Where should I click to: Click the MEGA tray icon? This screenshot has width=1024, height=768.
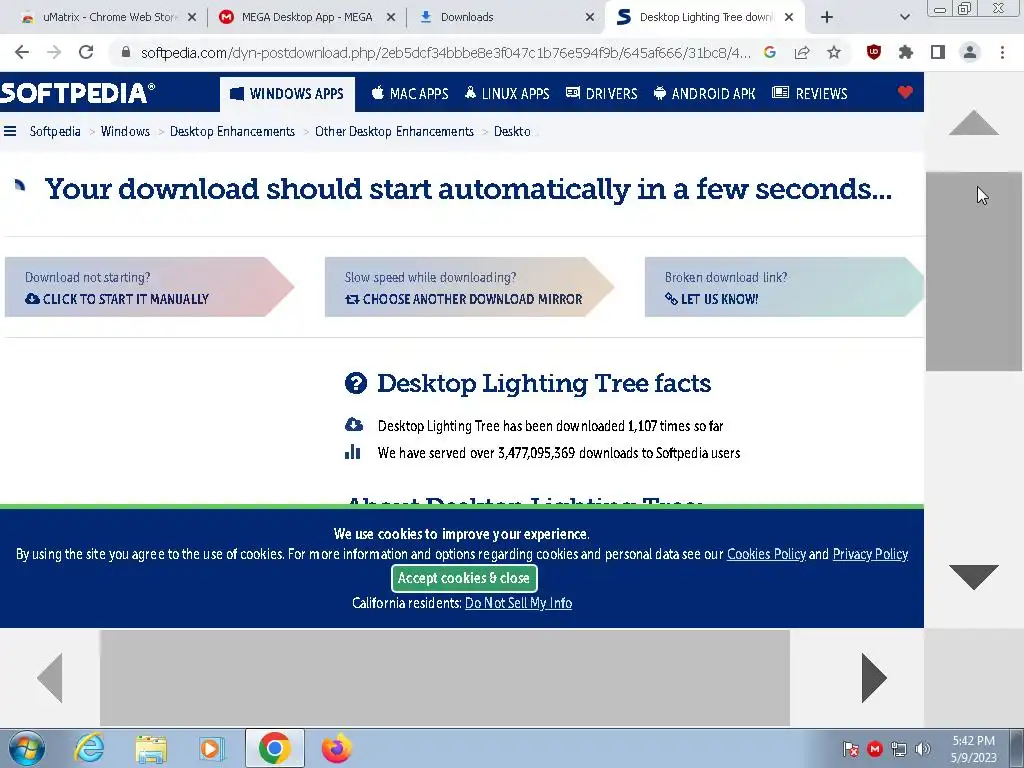coord(874,749)
